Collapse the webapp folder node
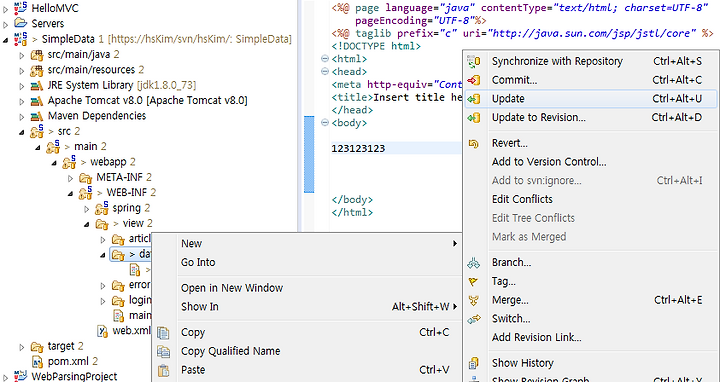 pyautogui.click(x=54, y=163)
